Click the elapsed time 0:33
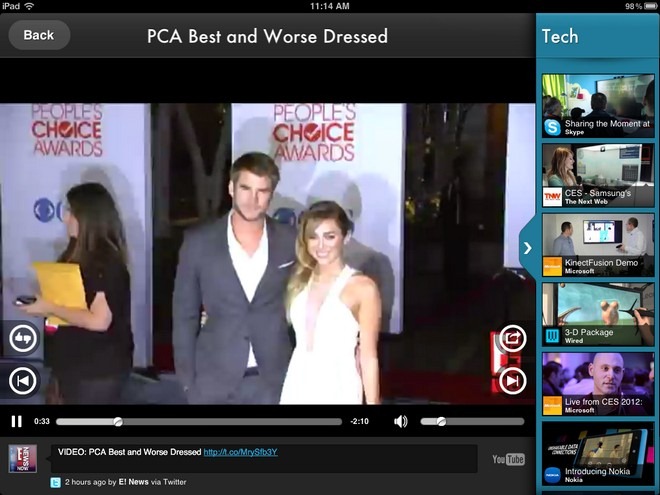Image resolution: width=660 pixels, height=495 pixels. 42,421
